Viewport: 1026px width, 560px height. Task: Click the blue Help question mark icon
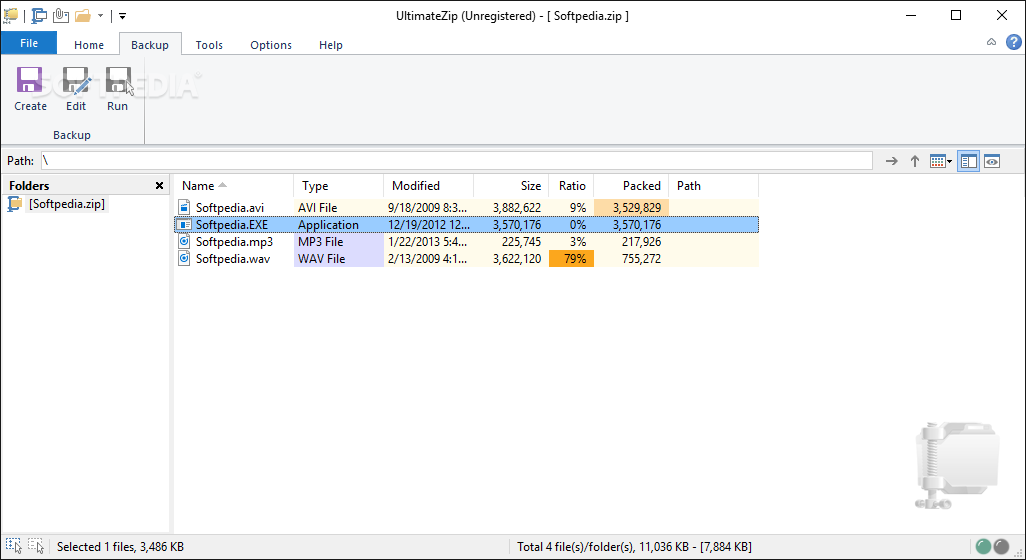pos(1014,43)
